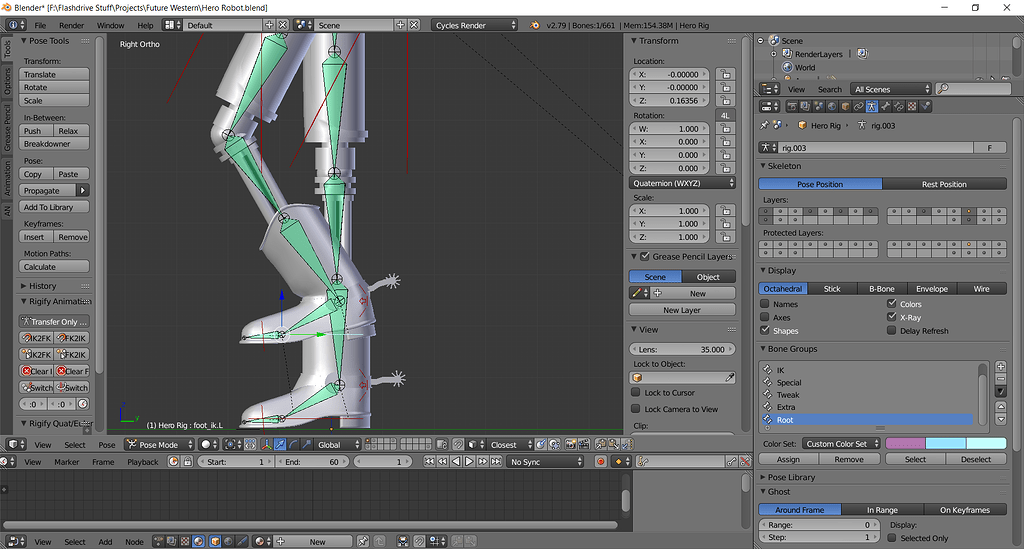
Task: Click the plus icon to add bone group
Action: click(x=1000, y=366)
